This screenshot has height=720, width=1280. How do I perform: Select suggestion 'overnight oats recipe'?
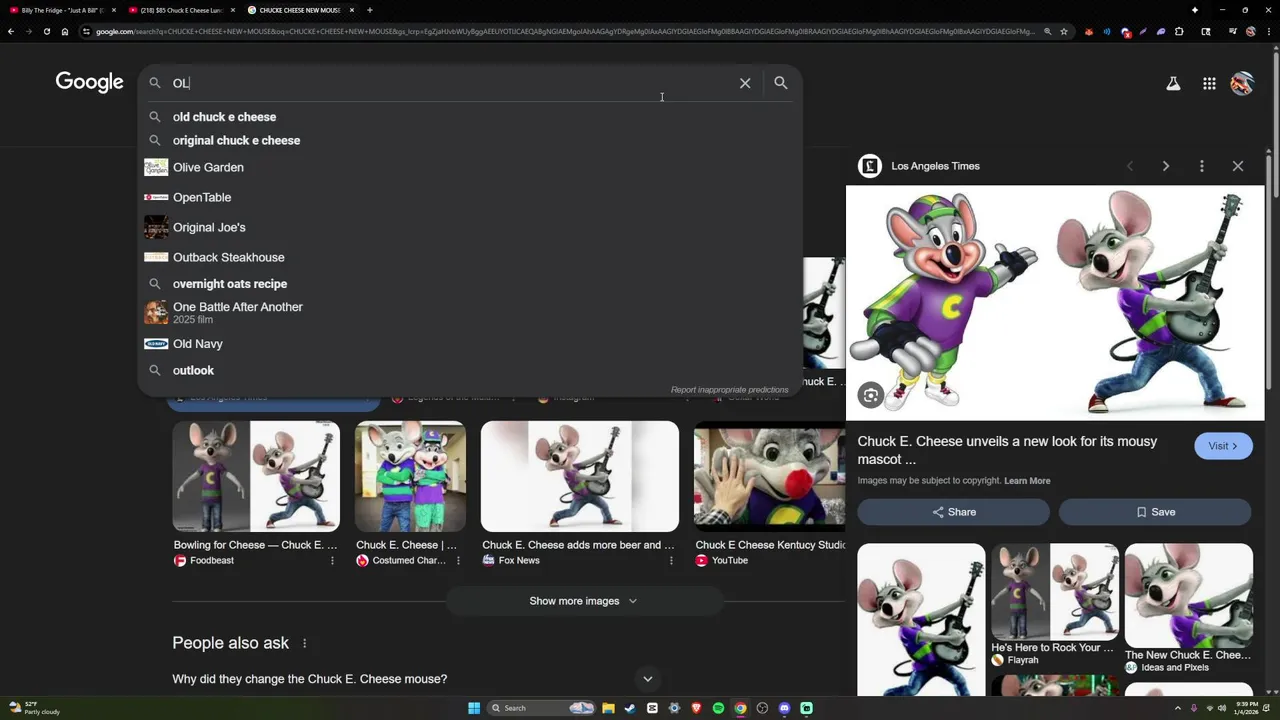(x=470, y=284)
